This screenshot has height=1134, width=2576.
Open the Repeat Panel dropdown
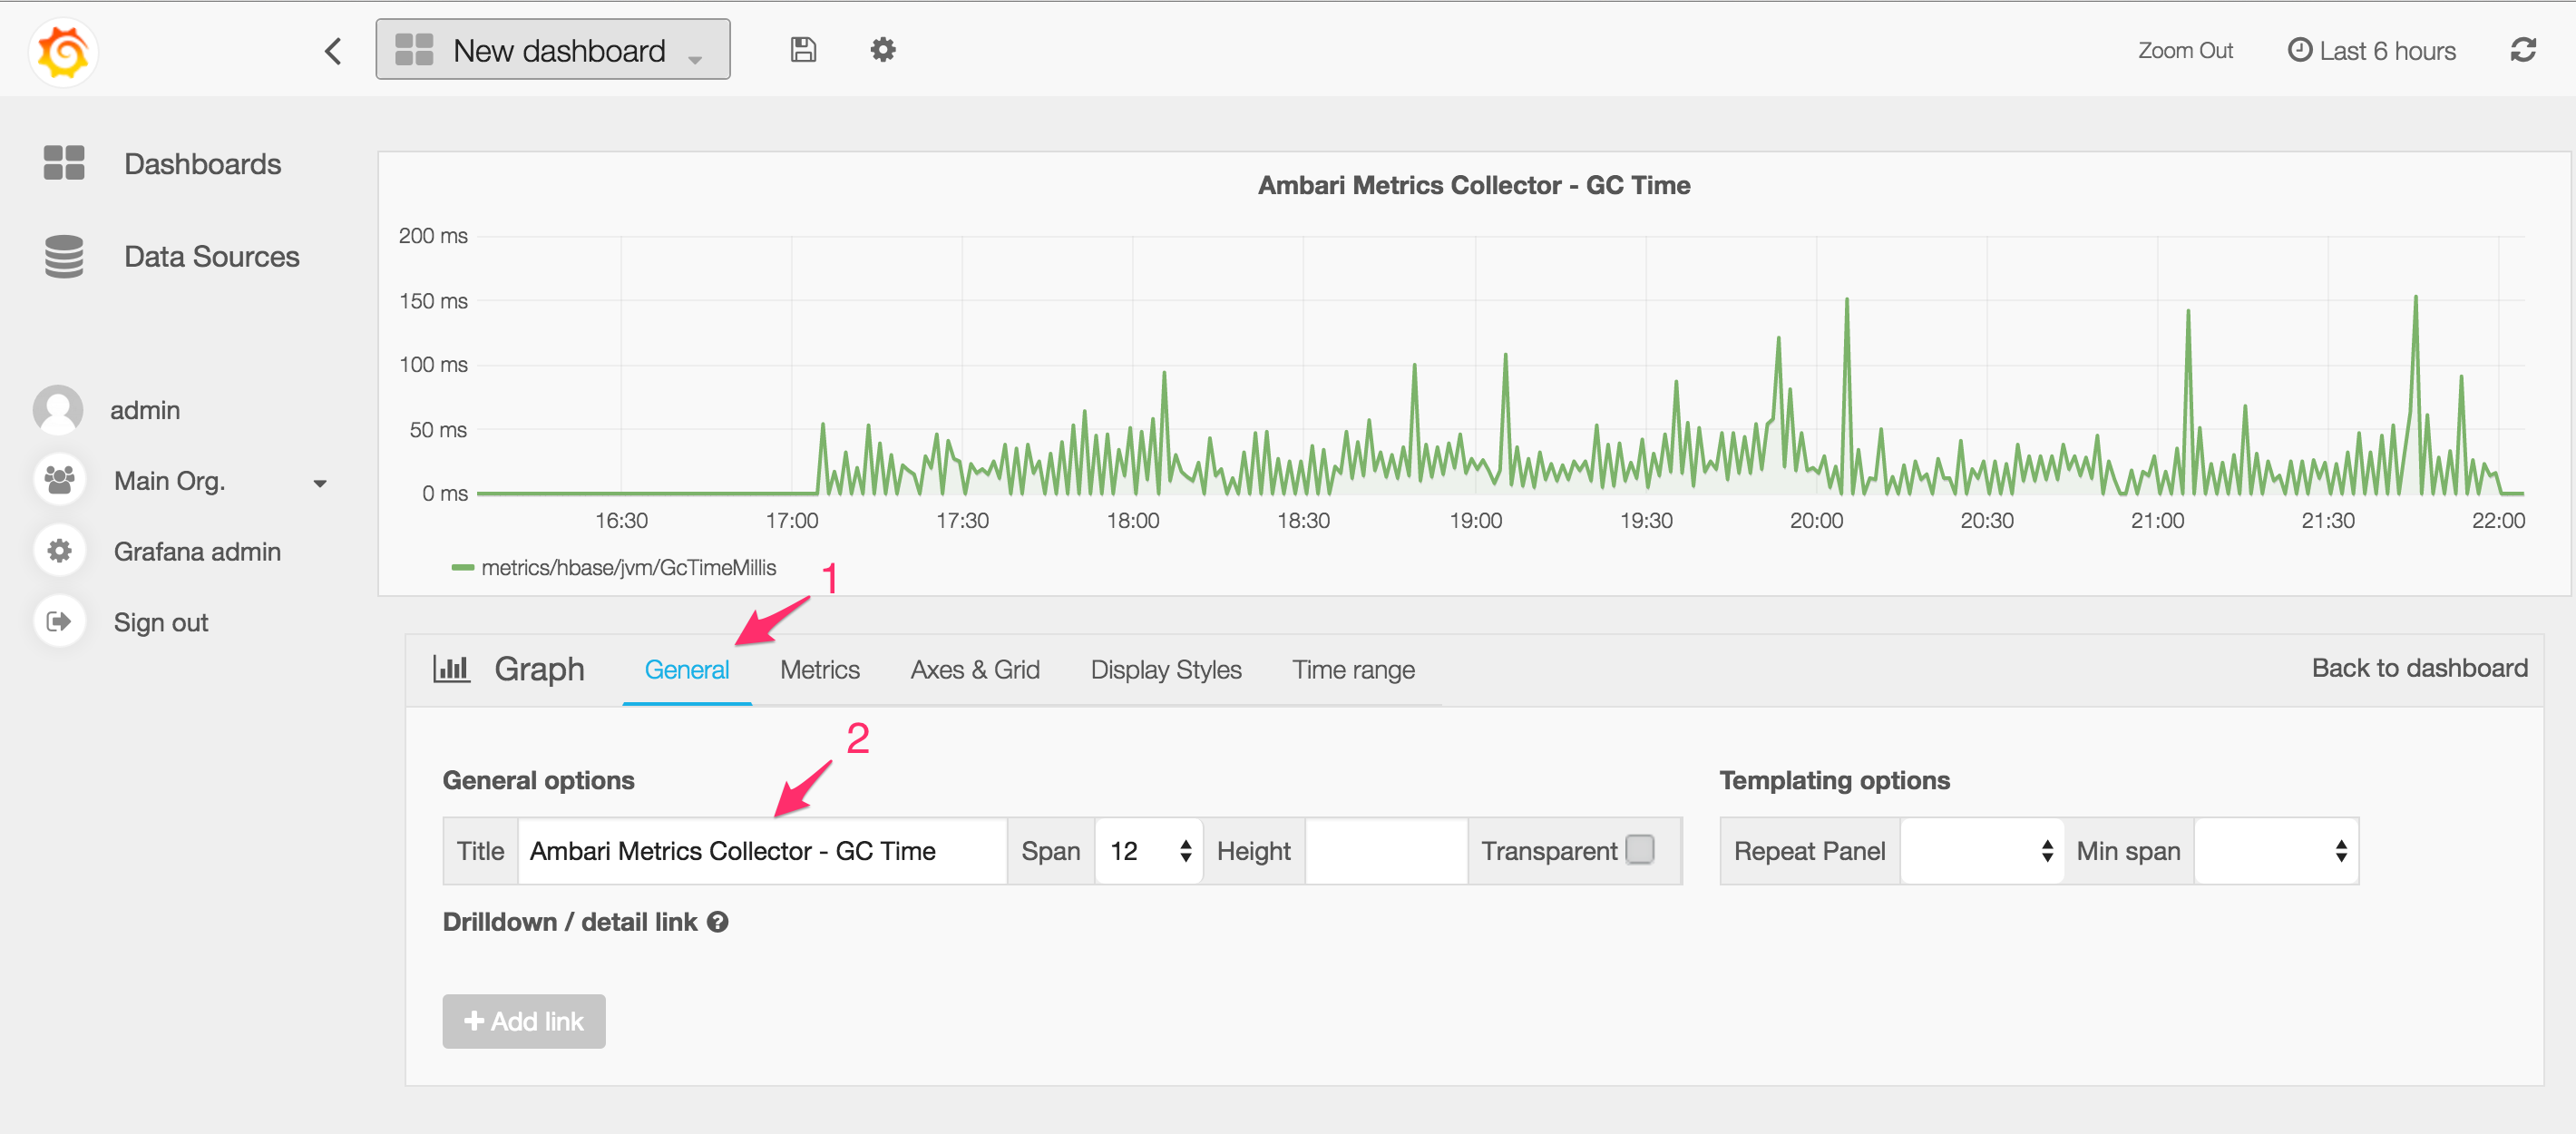click(x=1981, y=850)
